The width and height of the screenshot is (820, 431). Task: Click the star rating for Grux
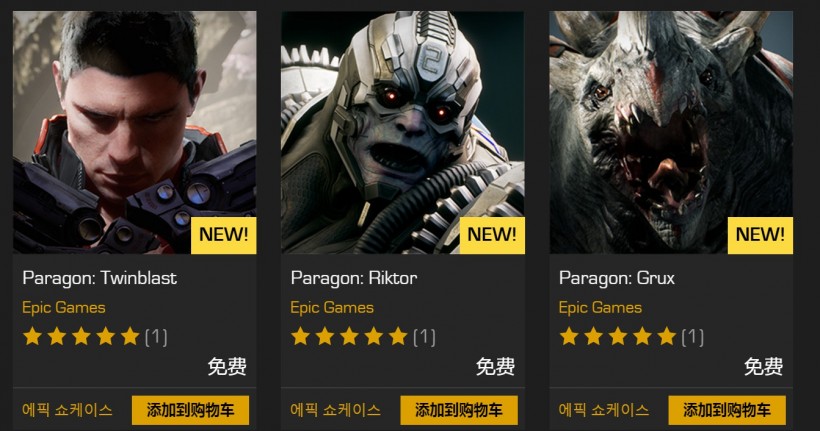pyautogui.click(x=618, y=336)
